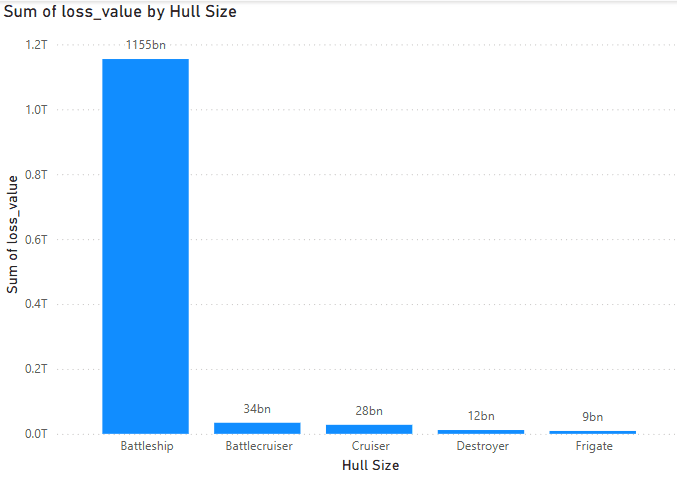
Task: Select the 9bn data label
Action: pos(592,417)
